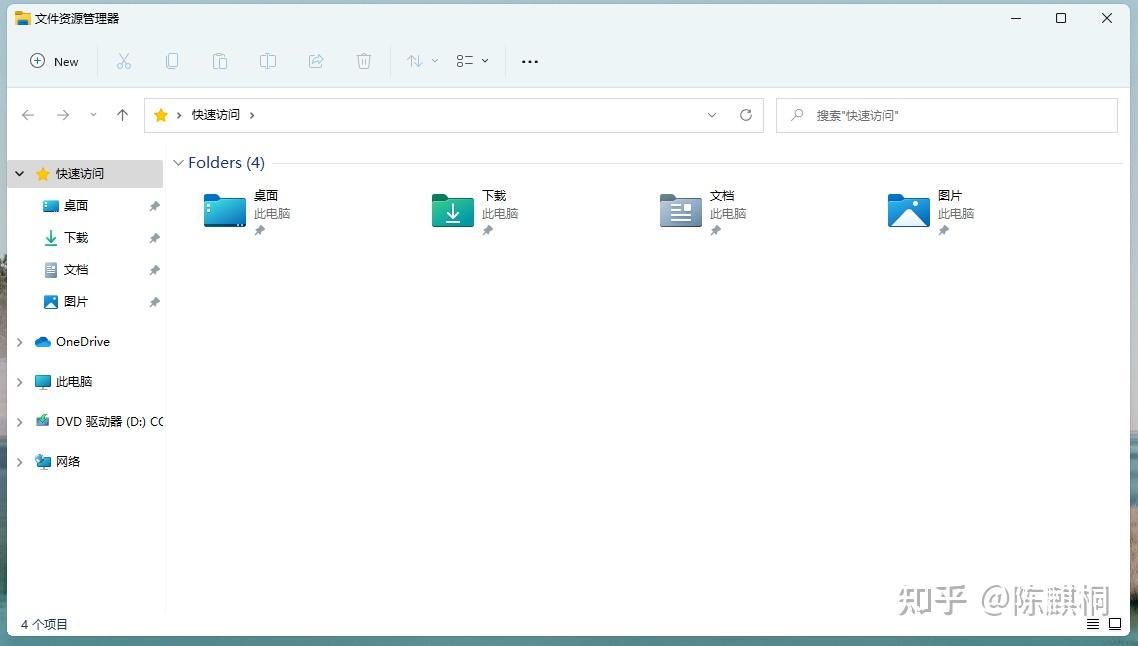Select the 桌面 folder icon in main pane
This screenshot has height=646, width=1138.
224,210
